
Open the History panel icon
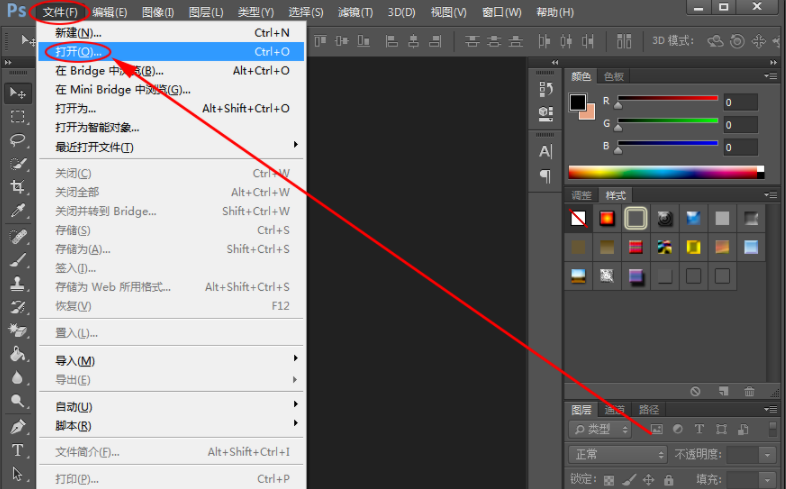(545, 89)
